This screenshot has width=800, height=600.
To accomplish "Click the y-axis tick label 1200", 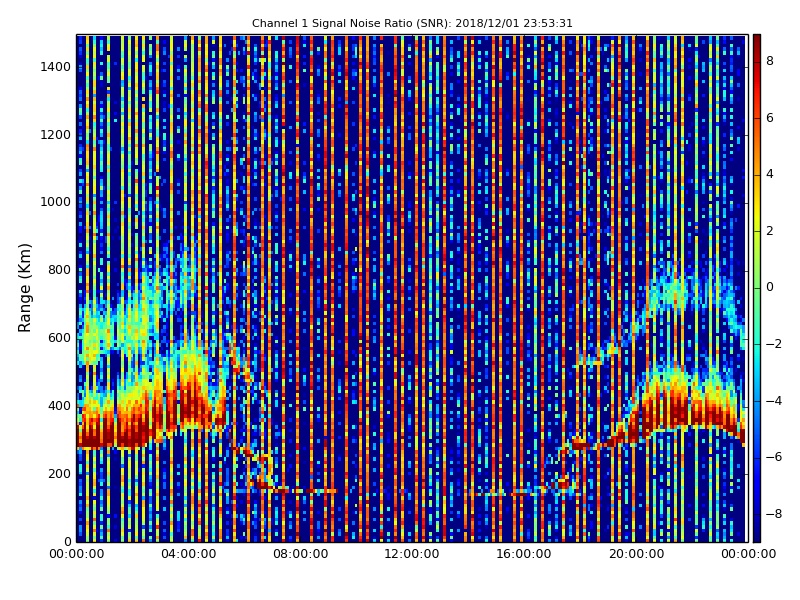I will 56,135.
